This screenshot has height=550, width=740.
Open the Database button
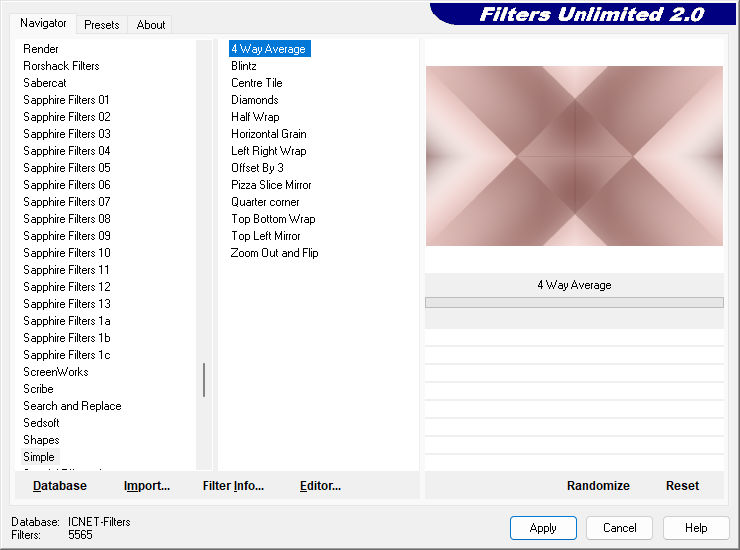(x=60, y=486)
